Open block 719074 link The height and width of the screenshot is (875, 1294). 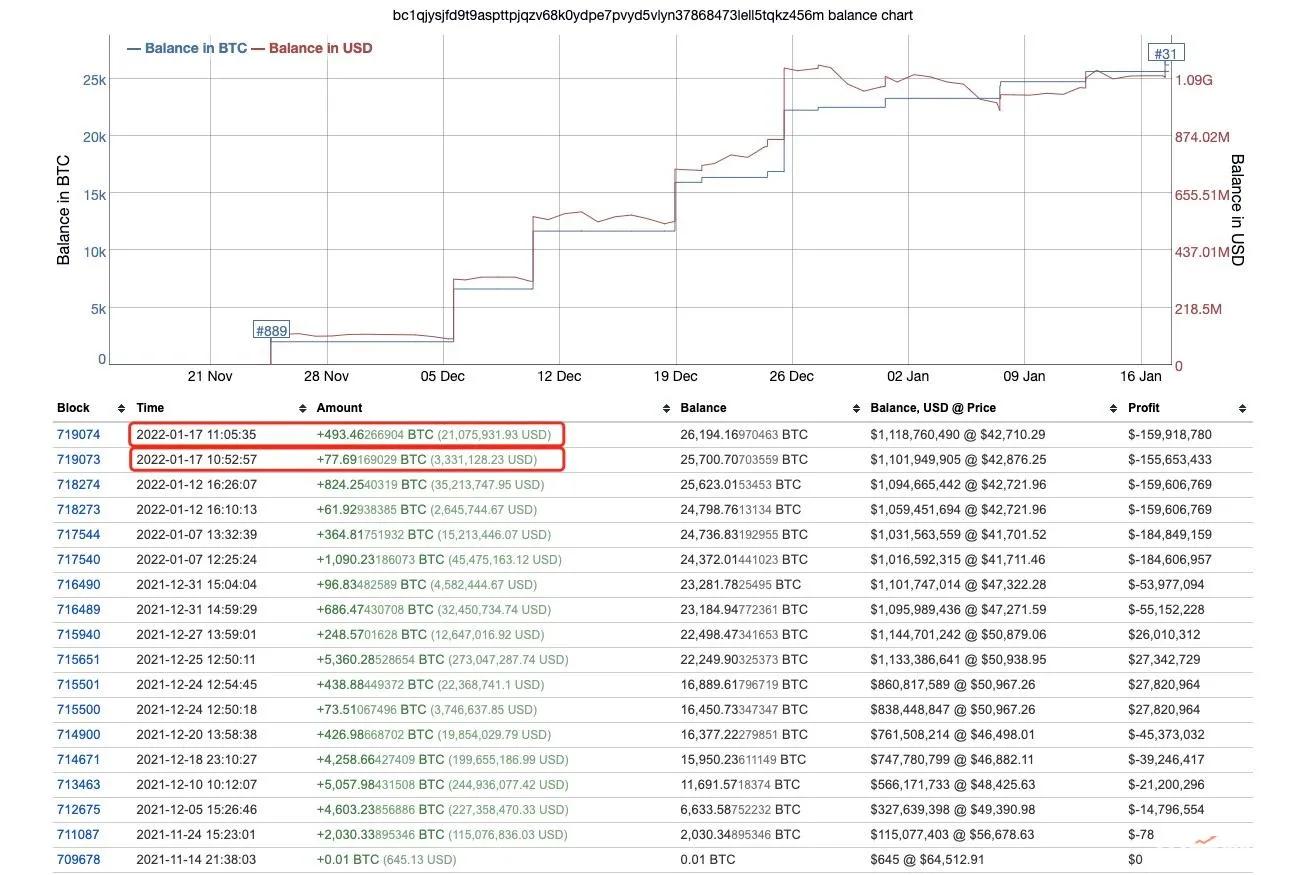click(79, 434)
